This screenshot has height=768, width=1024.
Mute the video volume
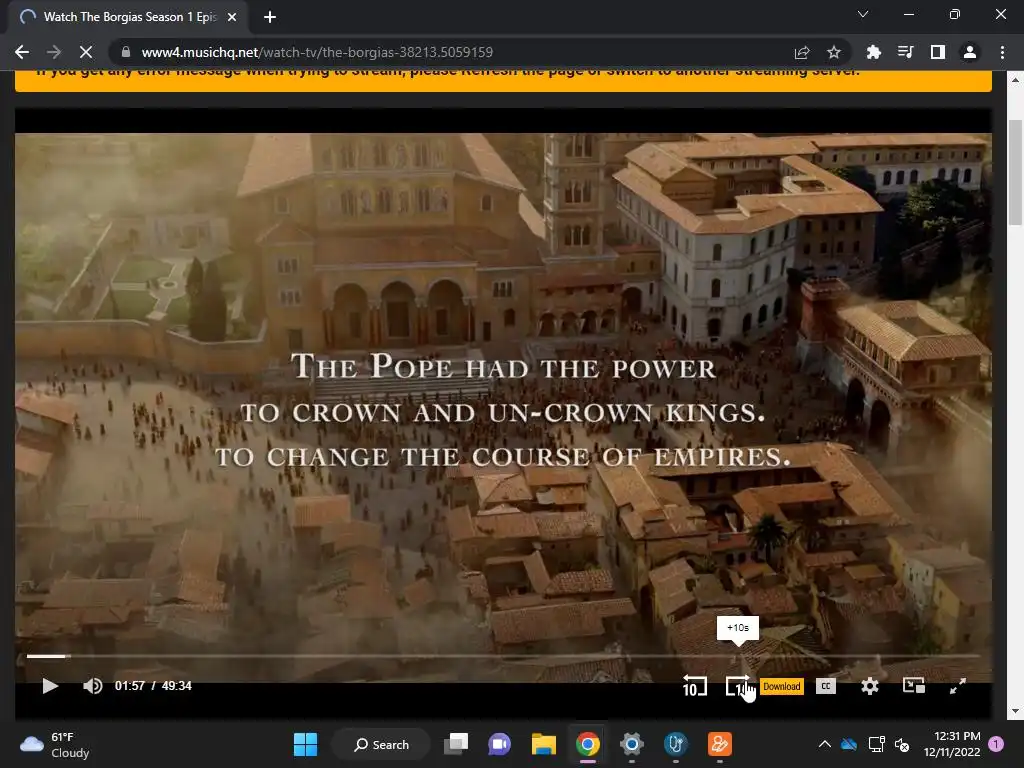coord(93,686)
